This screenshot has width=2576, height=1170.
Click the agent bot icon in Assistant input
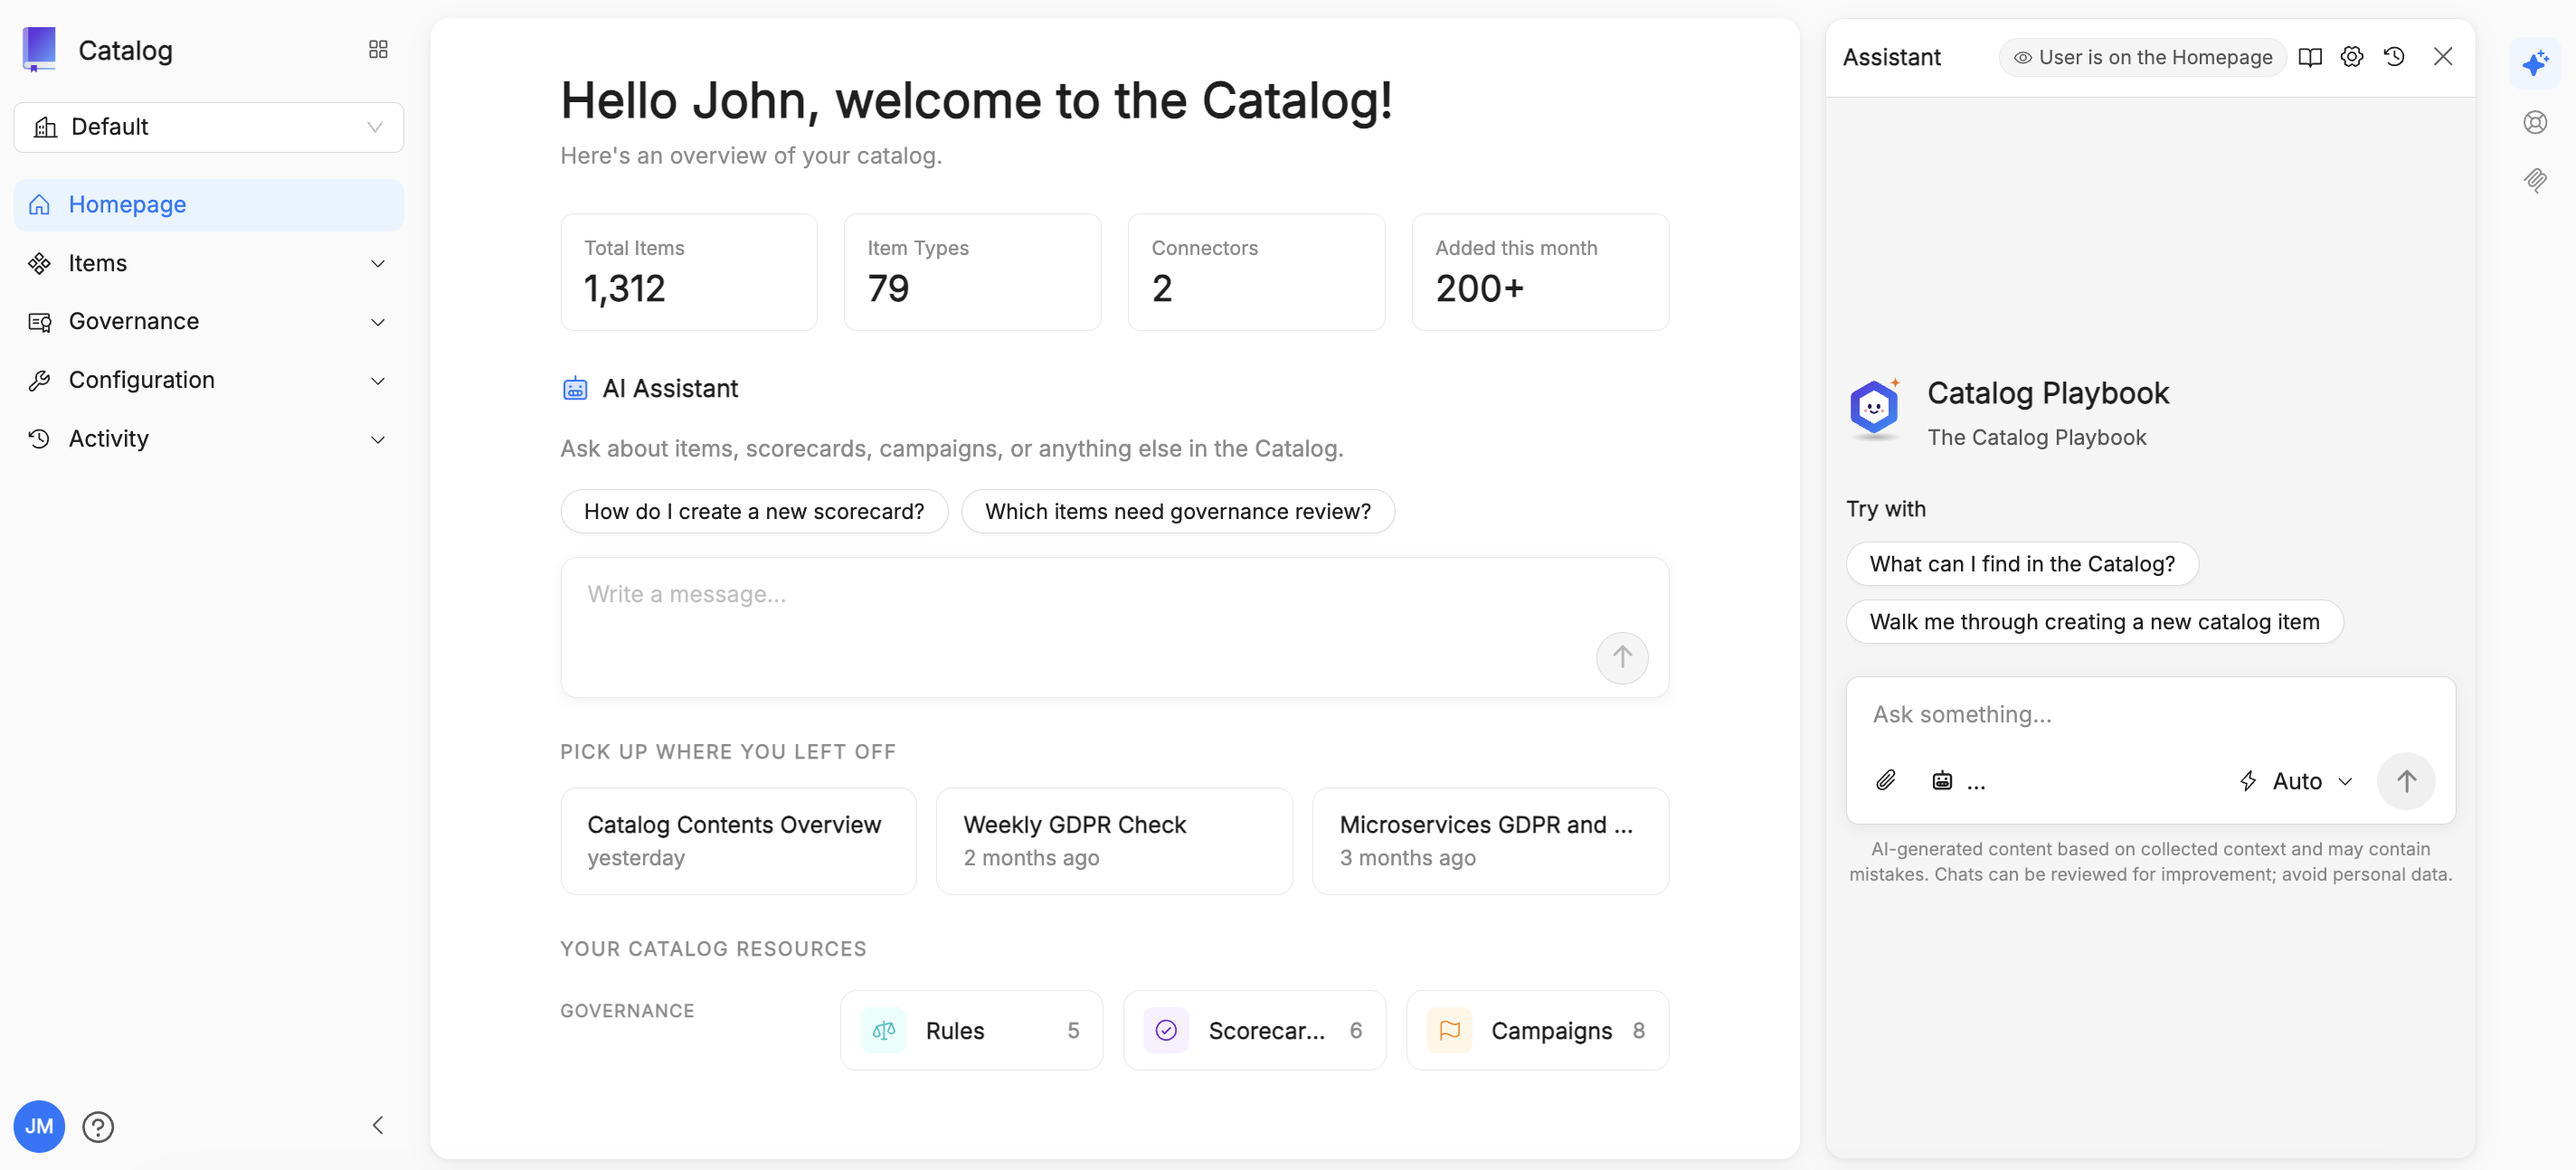coord(1942,781)
